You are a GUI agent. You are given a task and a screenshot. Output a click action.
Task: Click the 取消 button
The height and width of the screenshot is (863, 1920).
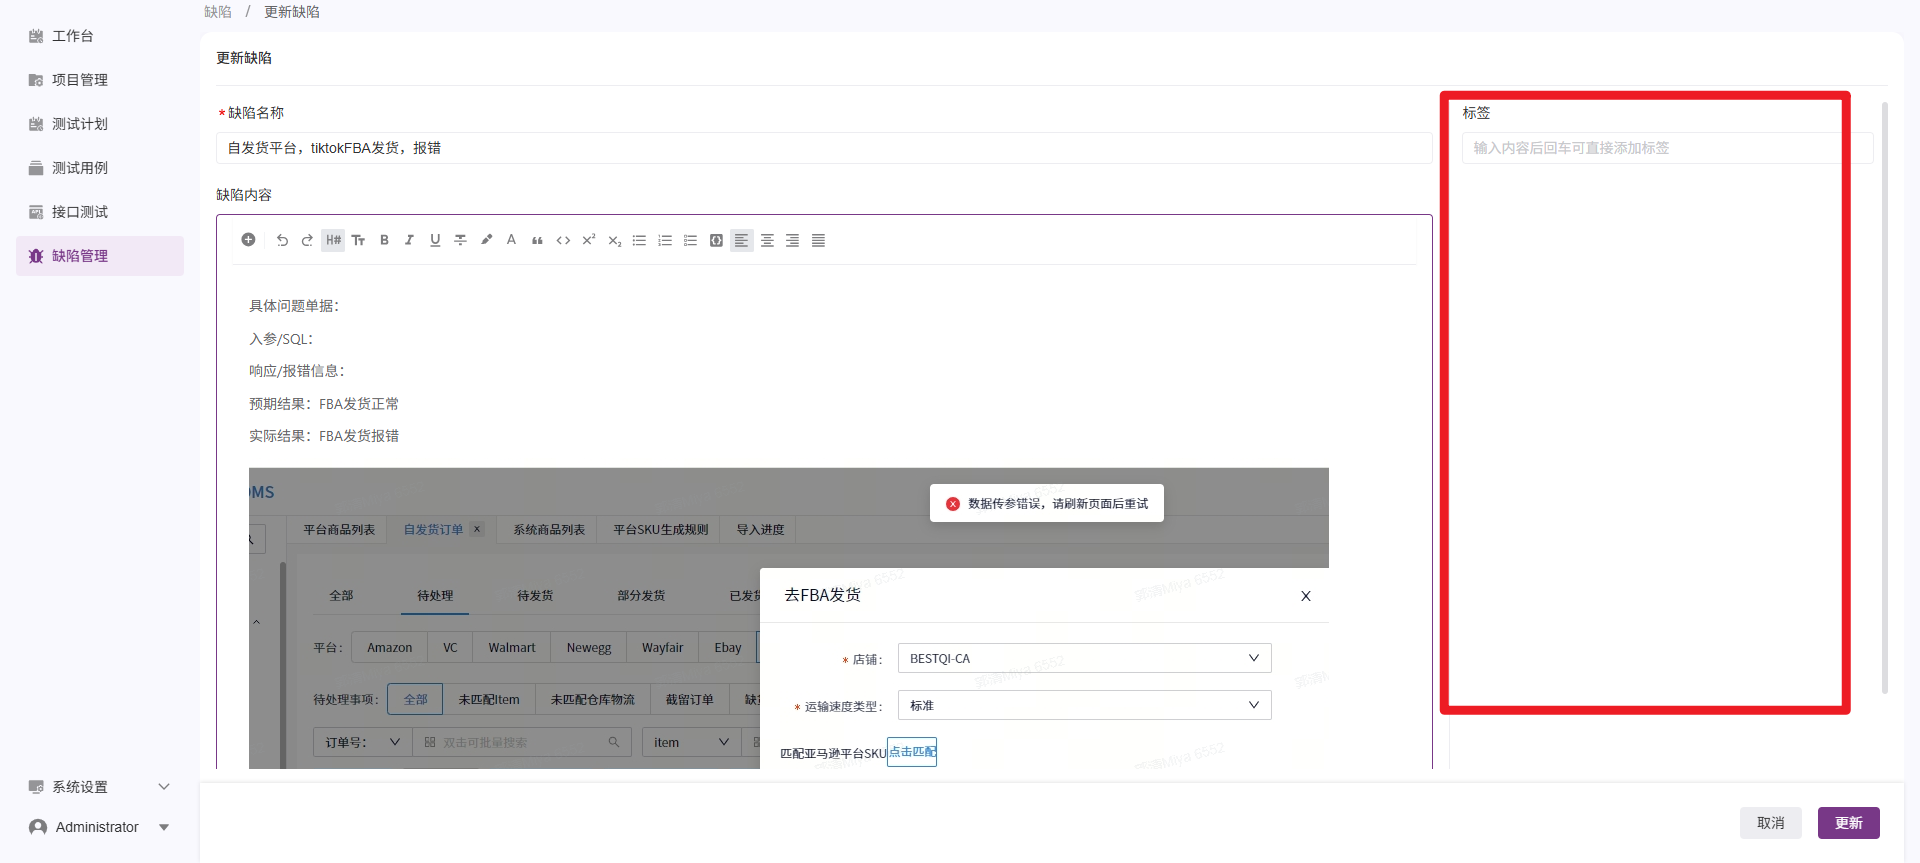[x=1770, y=823]
